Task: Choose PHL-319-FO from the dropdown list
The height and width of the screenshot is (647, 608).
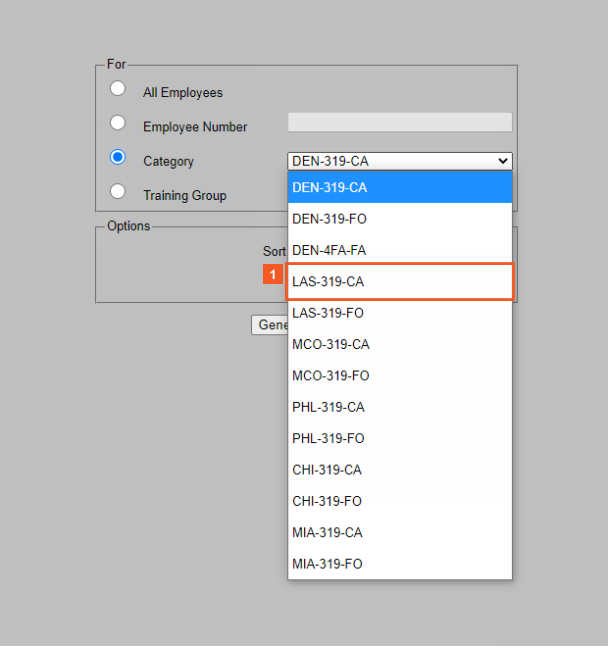Action: (400, 438)
